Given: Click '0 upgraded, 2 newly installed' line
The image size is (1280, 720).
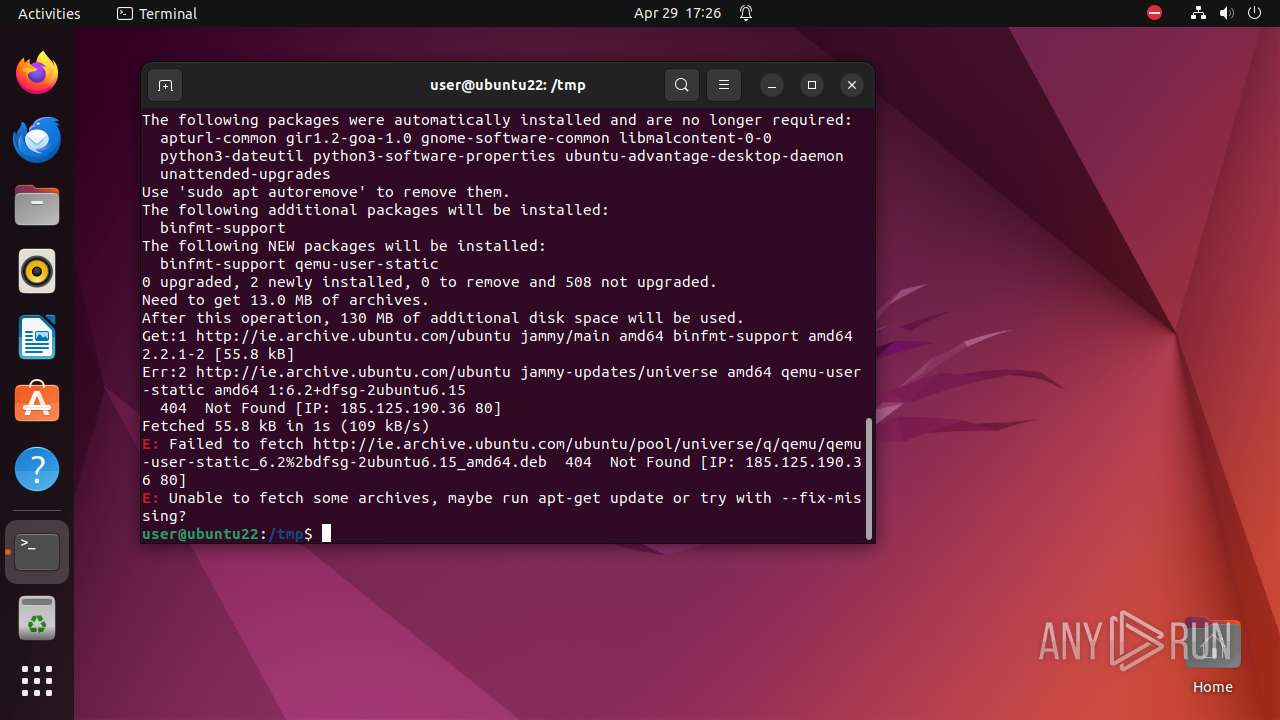Looking at the screenshot, I should [430, 282].
